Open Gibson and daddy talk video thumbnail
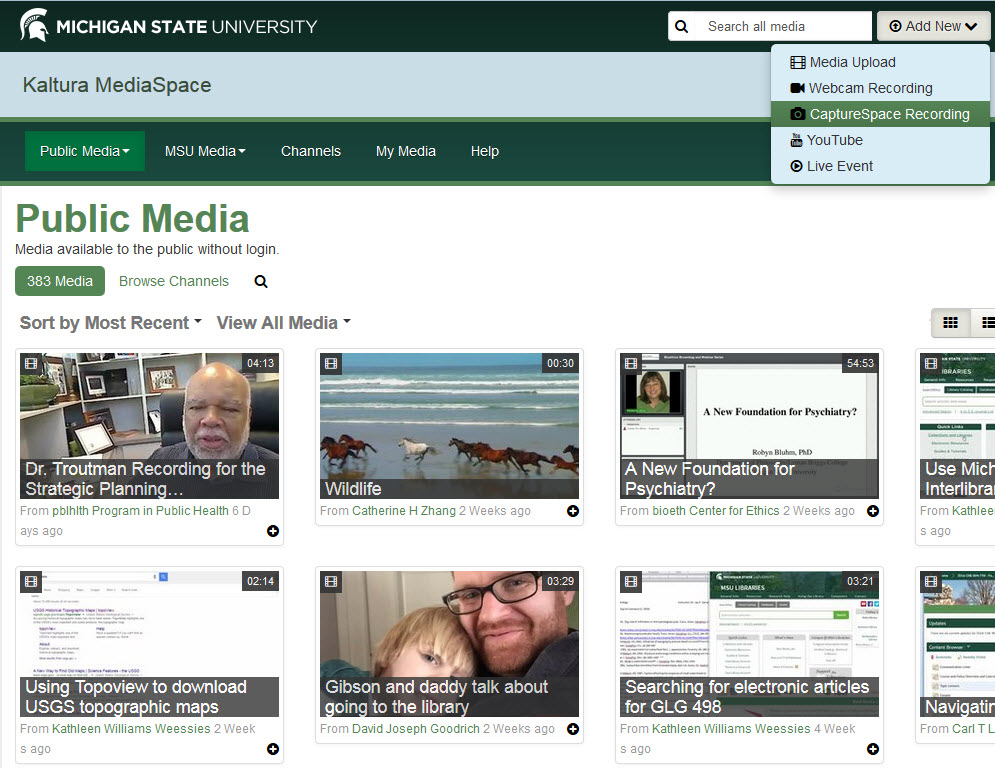The image size is (995, 768). [x=449, y=644]
